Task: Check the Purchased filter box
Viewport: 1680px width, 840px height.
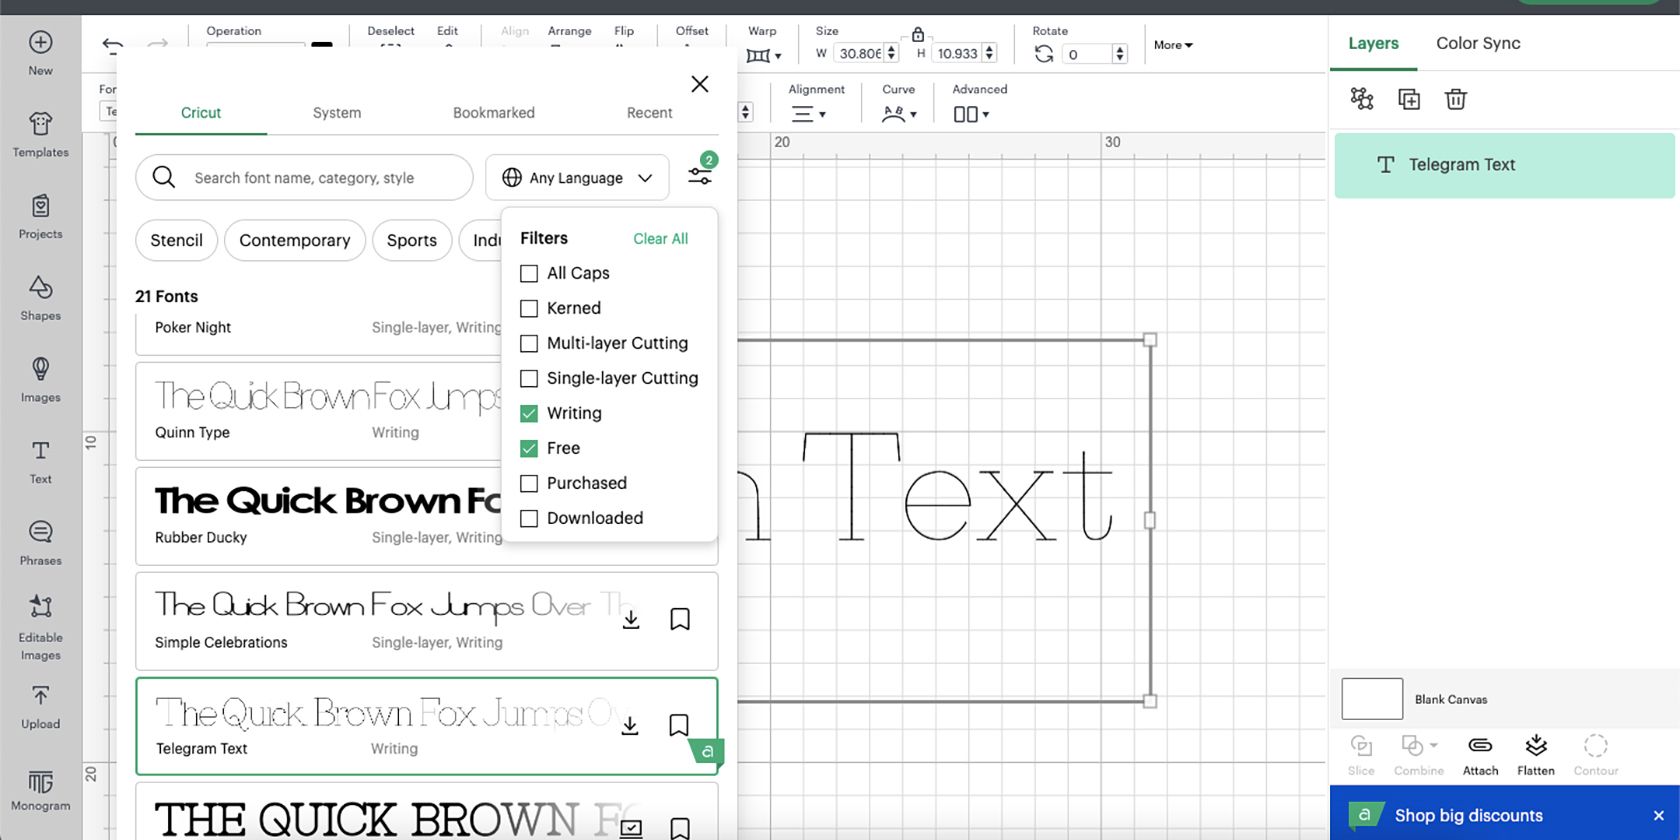Action: (529, 483)
